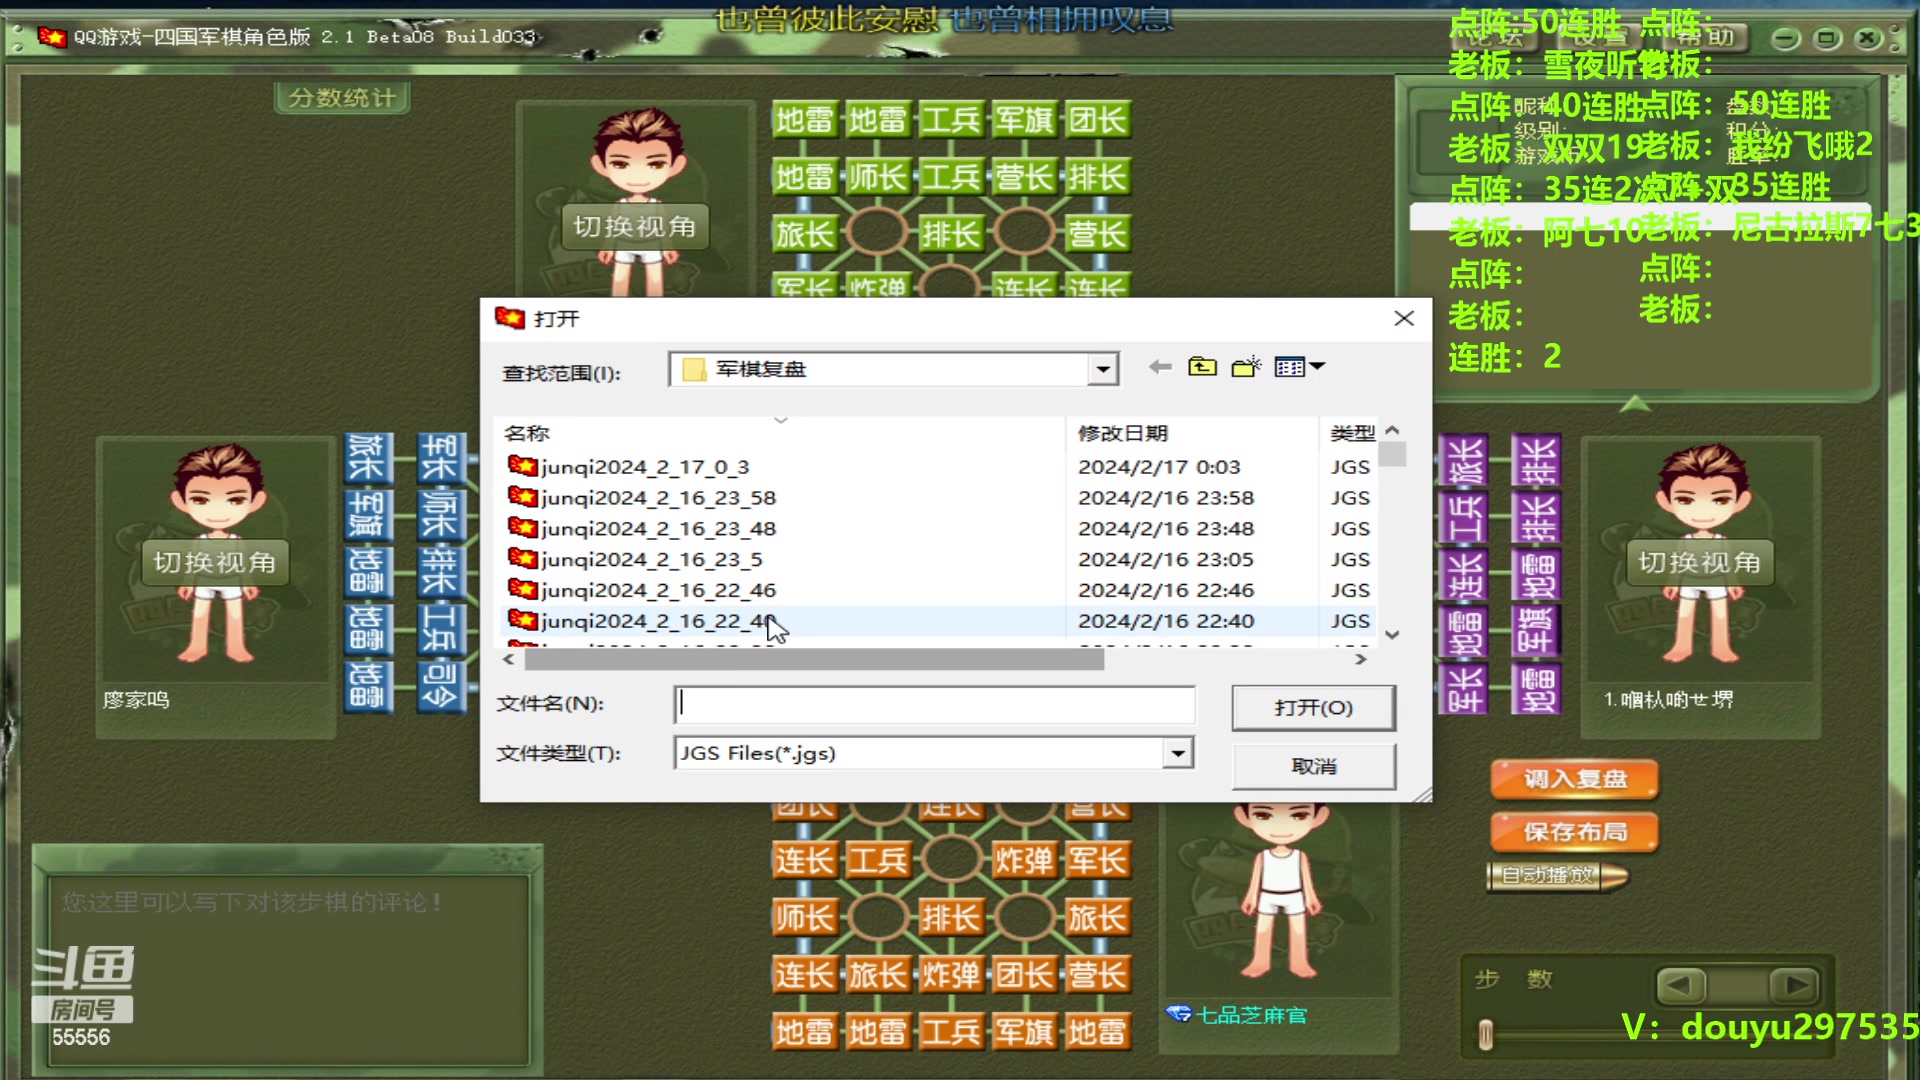Select file junqi2024_2_16_23_58

tap(642, 498)
